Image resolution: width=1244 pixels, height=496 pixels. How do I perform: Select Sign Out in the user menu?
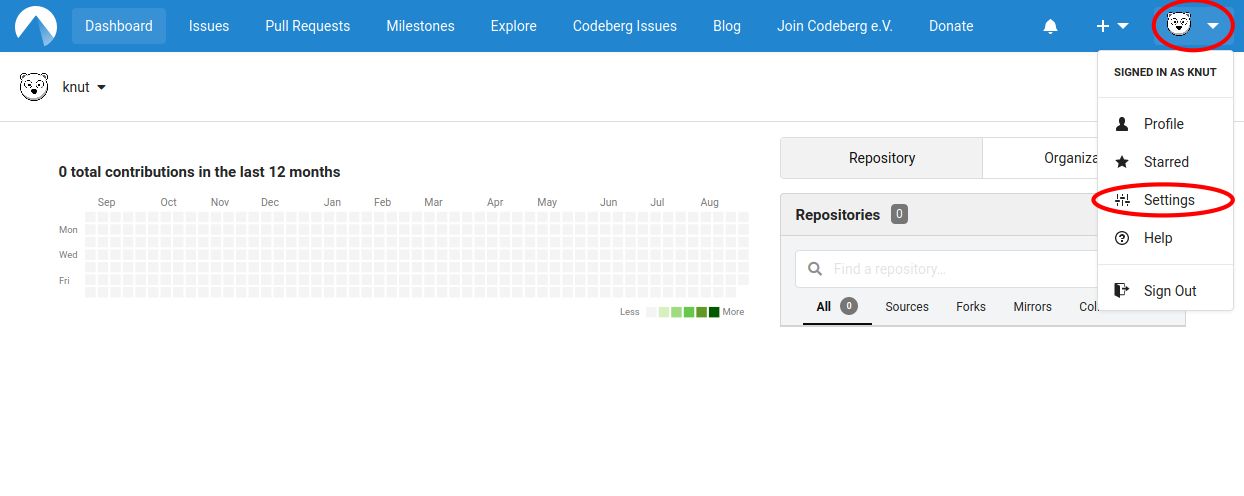pyautogui.click(x=1169, y=291)
